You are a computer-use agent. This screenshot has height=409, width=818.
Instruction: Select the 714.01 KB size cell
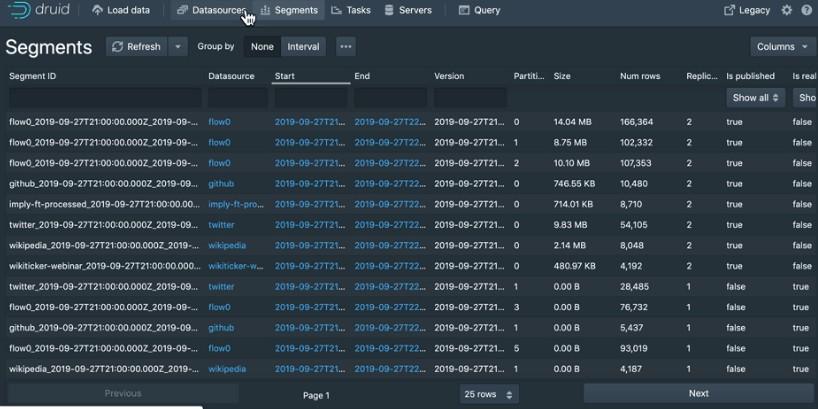pos(573,204)
